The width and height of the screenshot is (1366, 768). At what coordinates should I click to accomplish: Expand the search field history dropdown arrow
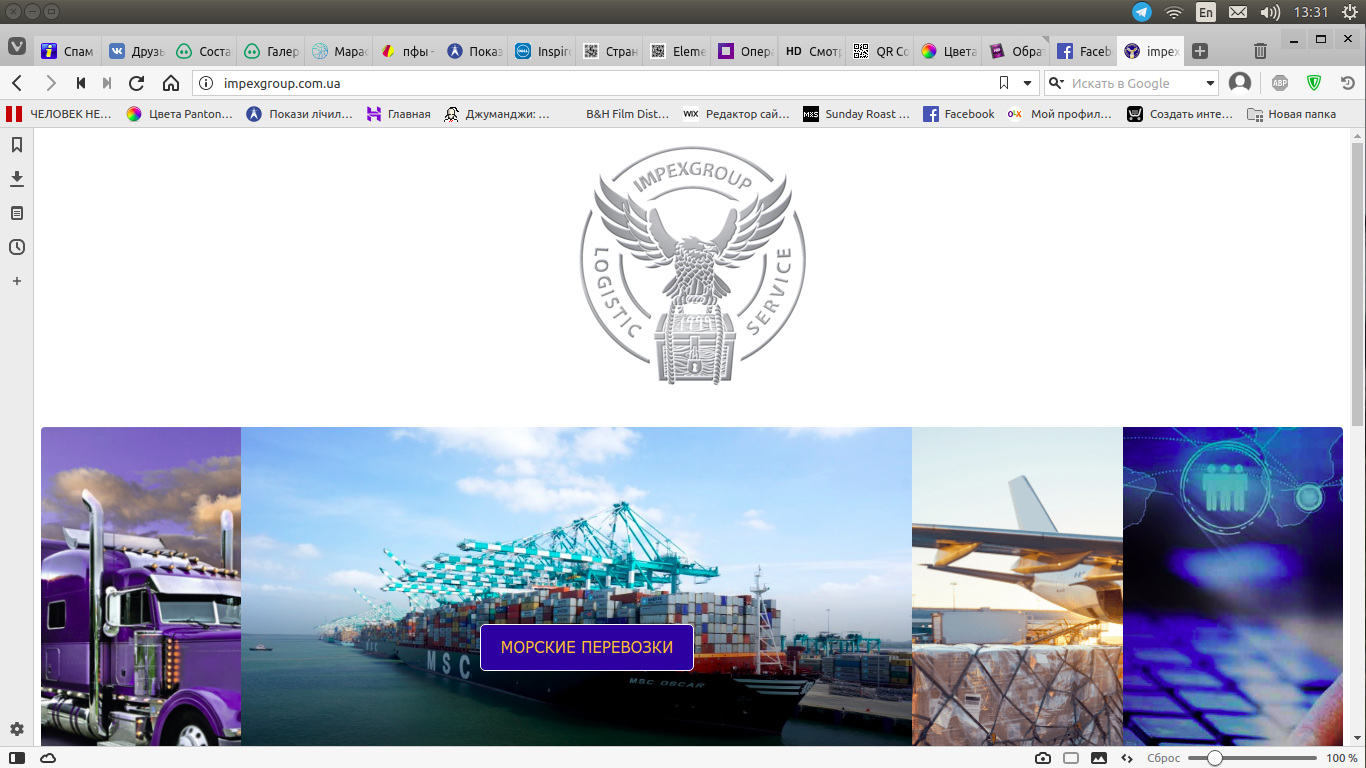[1210, 83]
